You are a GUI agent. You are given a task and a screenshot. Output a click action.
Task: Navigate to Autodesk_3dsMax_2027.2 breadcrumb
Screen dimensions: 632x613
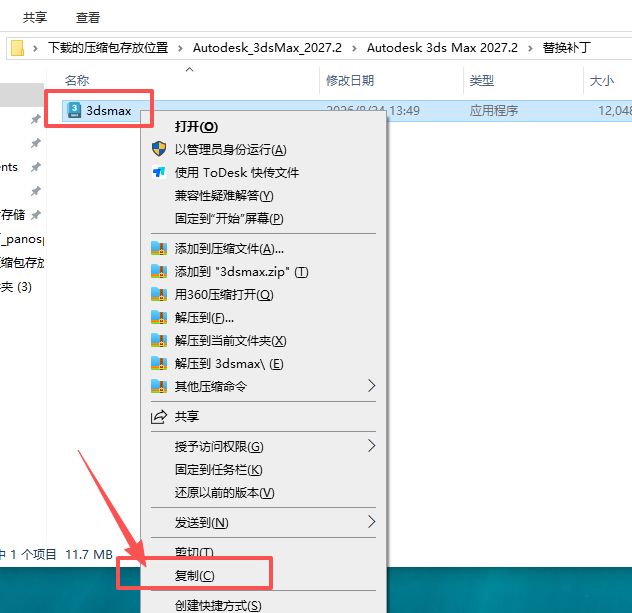267,48
